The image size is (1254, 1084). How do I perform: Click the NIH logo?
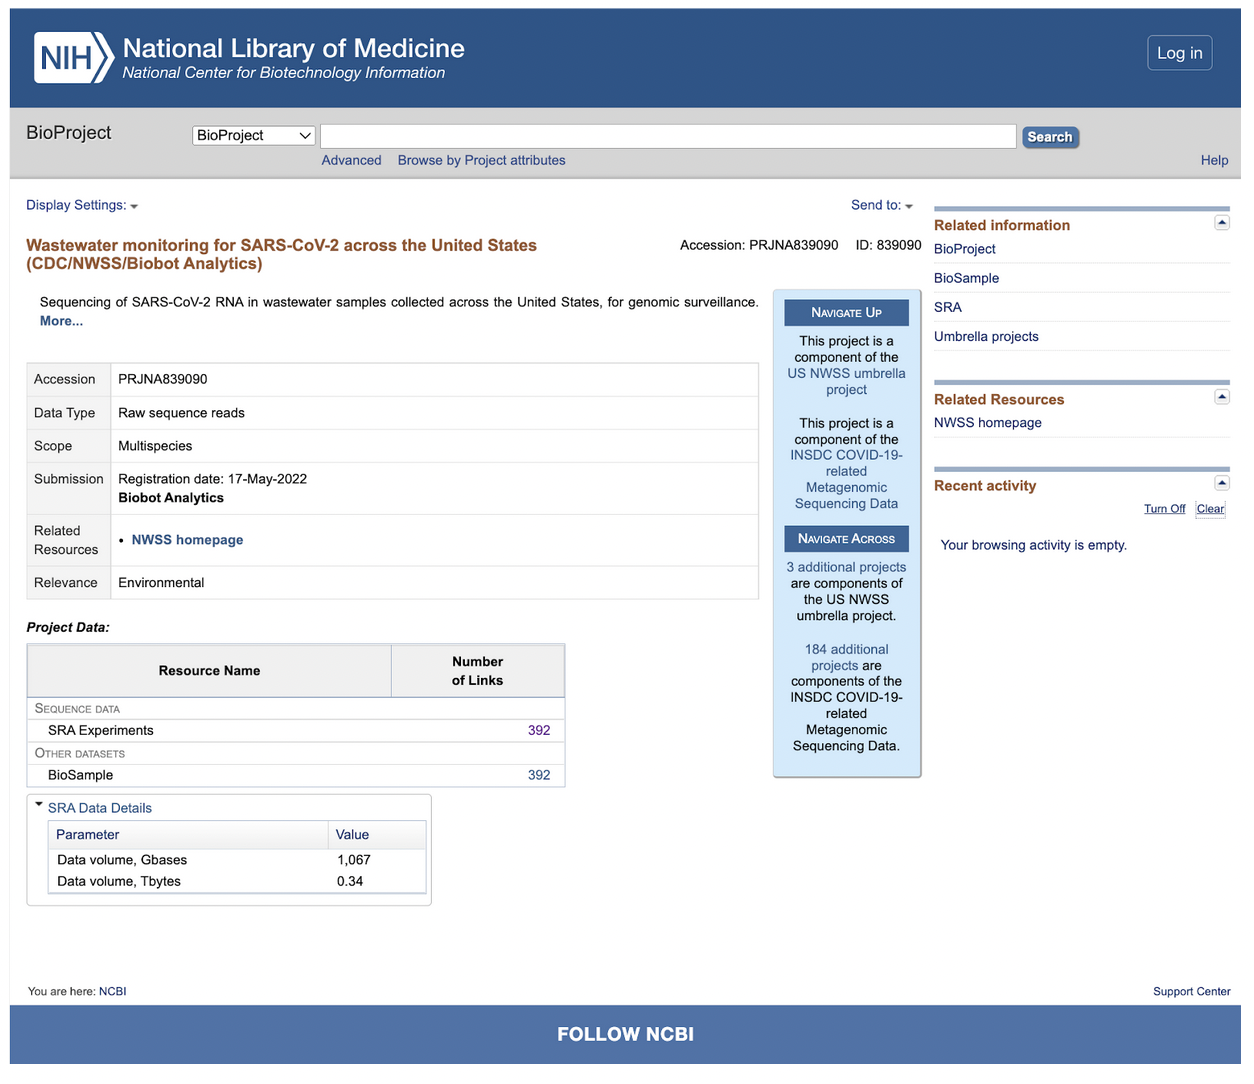tap(74, 57)
